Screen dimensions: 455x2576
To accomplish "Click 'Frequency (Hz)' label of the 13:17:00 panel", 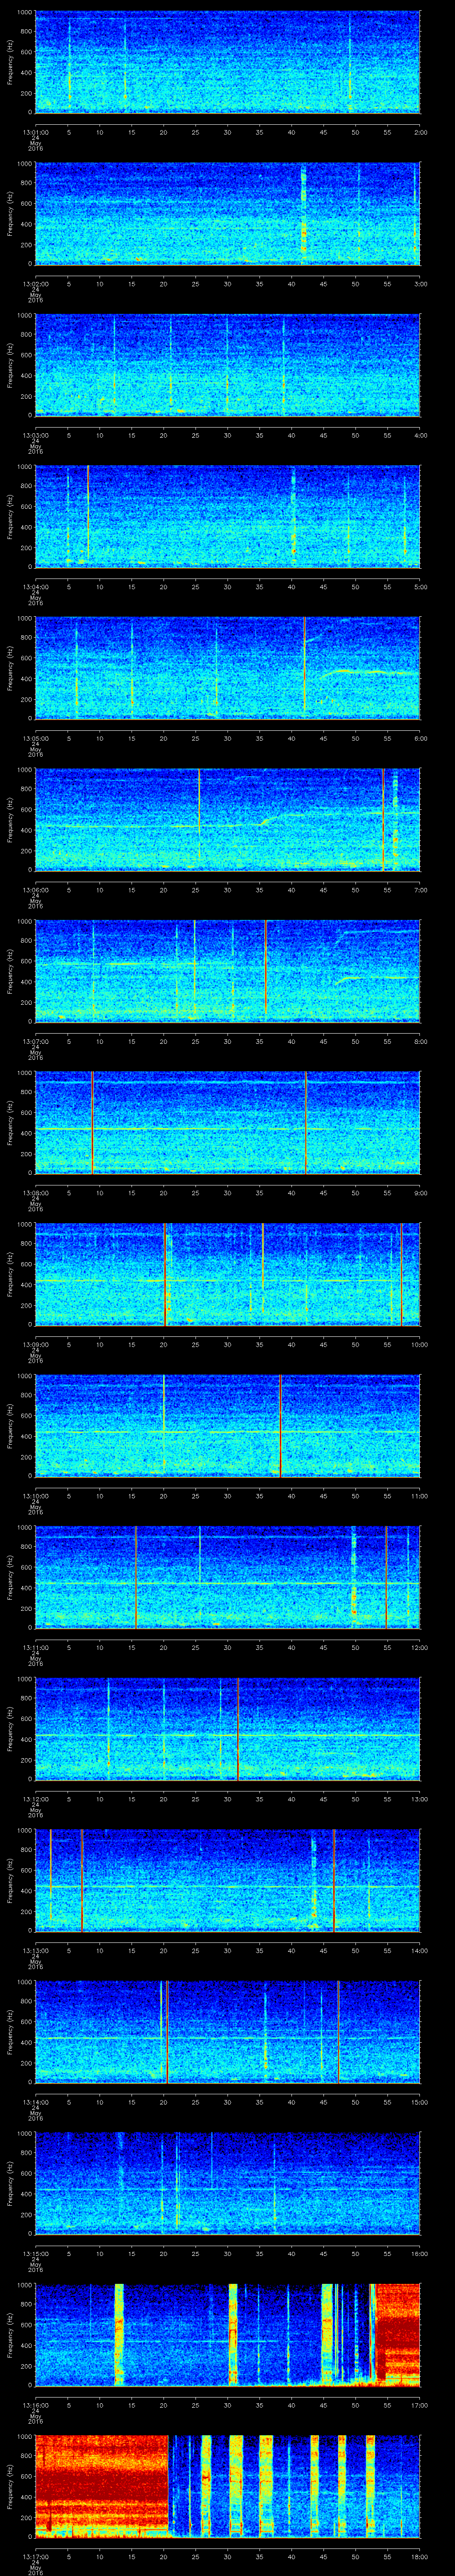I will click(x=10, y=2488).
